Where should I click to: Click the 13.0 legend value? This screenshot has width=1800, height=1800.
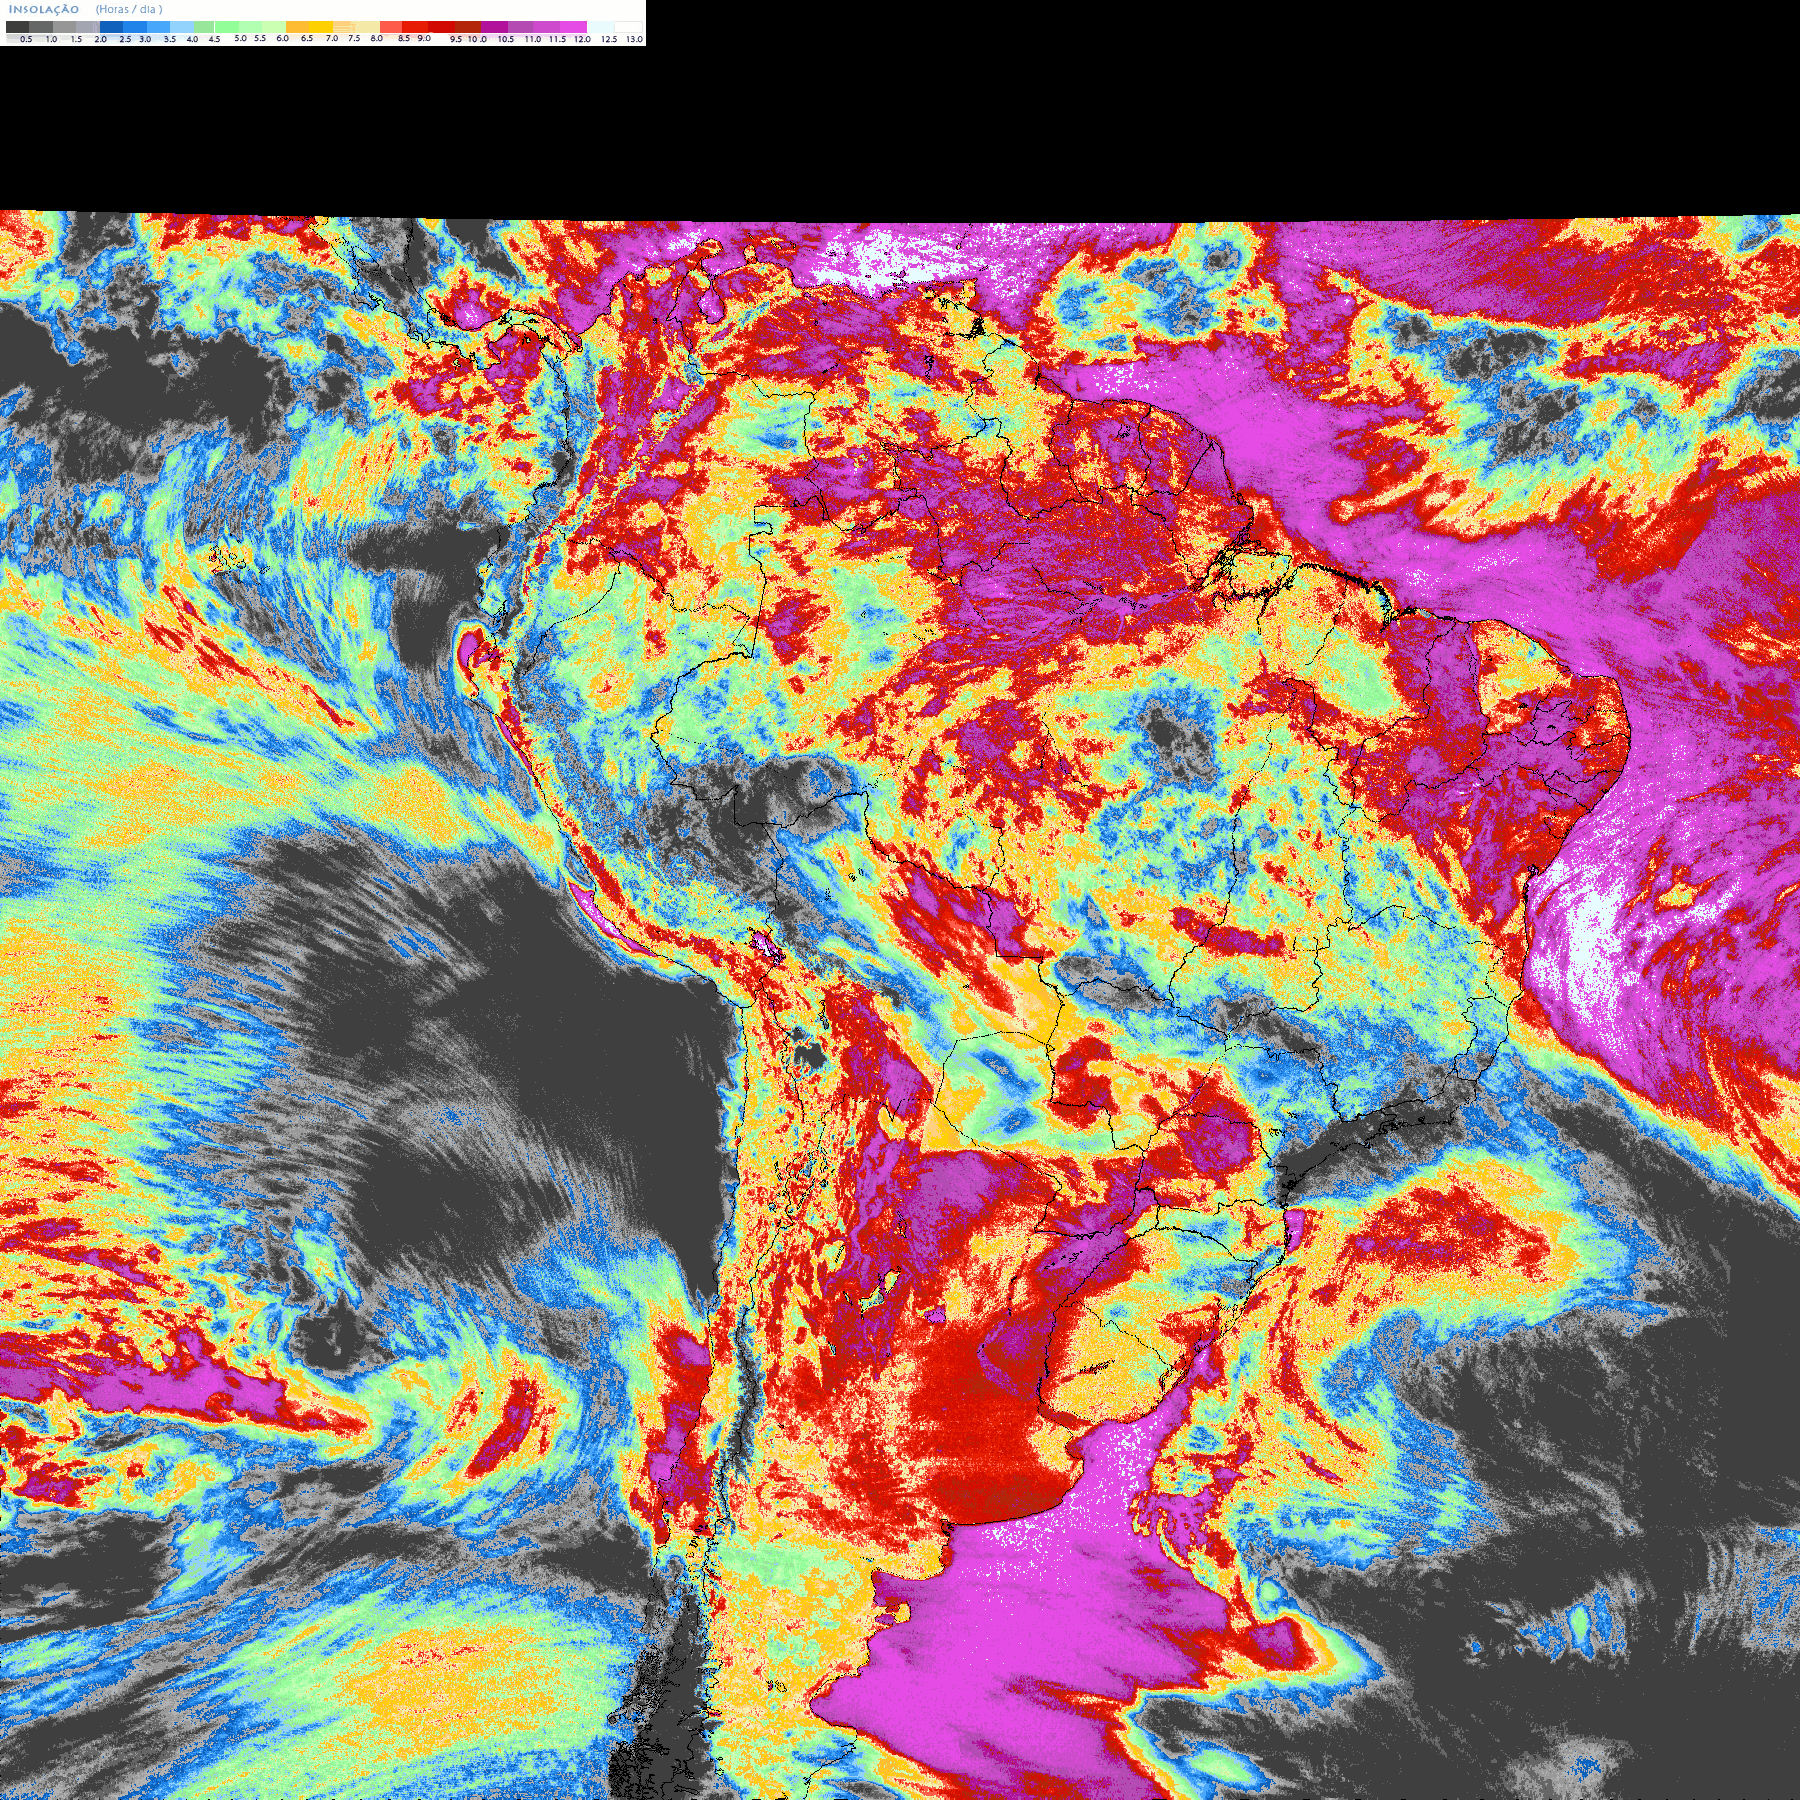pos(634,39)
